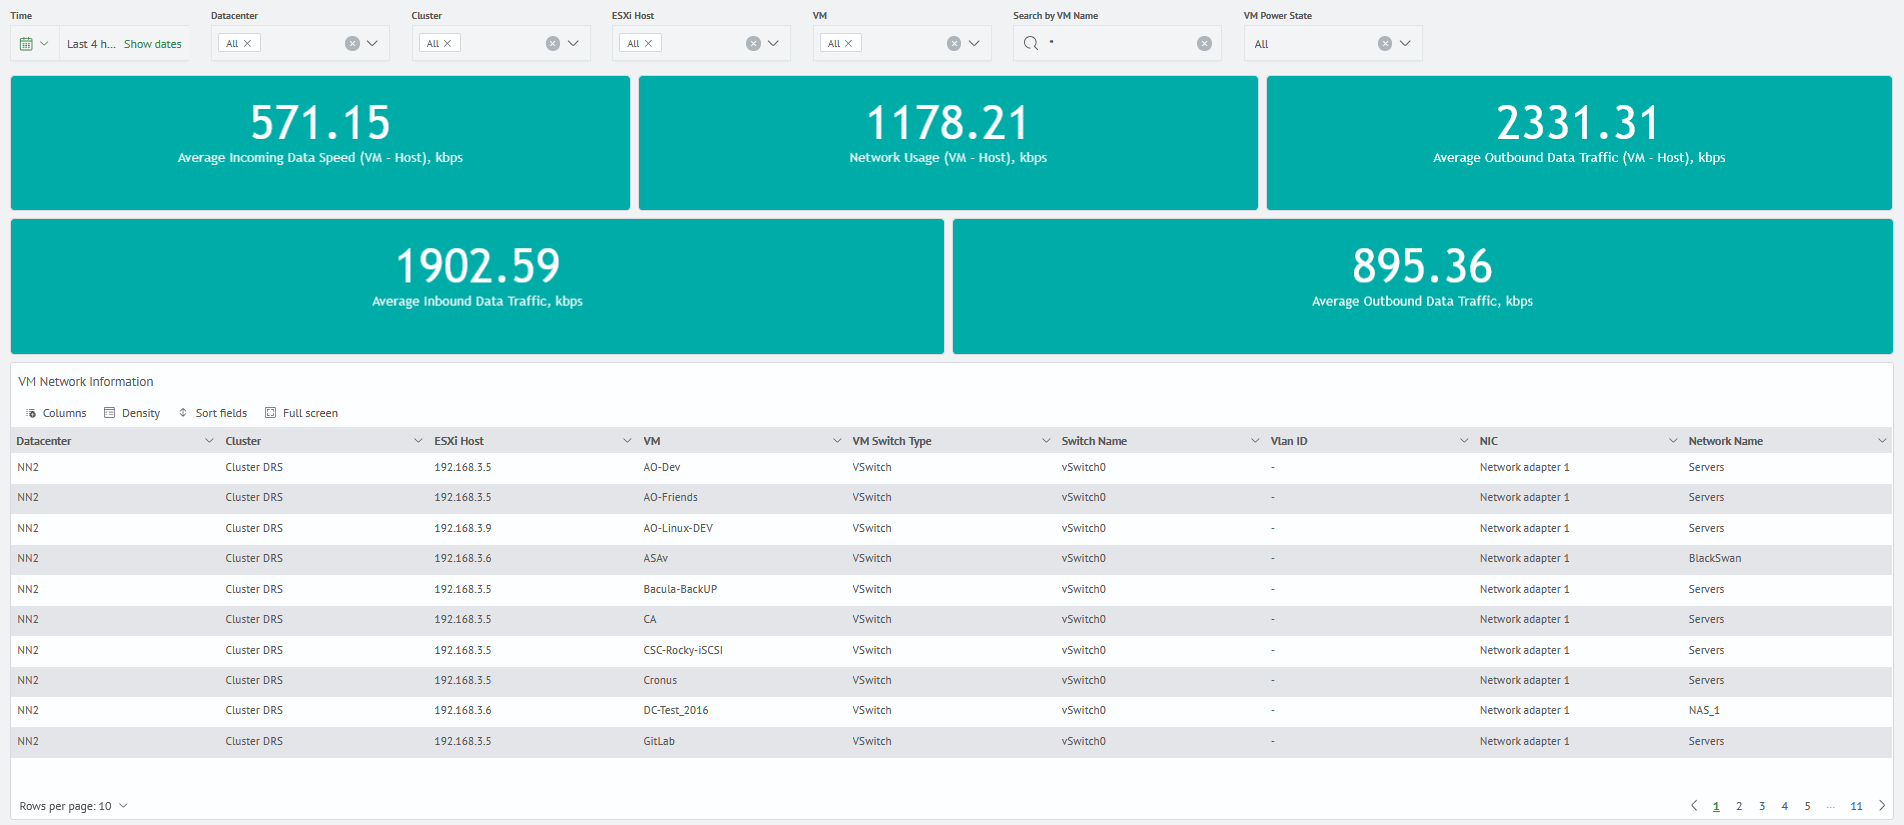Remove the All tag in Cluster filter
Image resolution: width=1904 pixels, height=825 pixels.
click(x=448, y=43)
